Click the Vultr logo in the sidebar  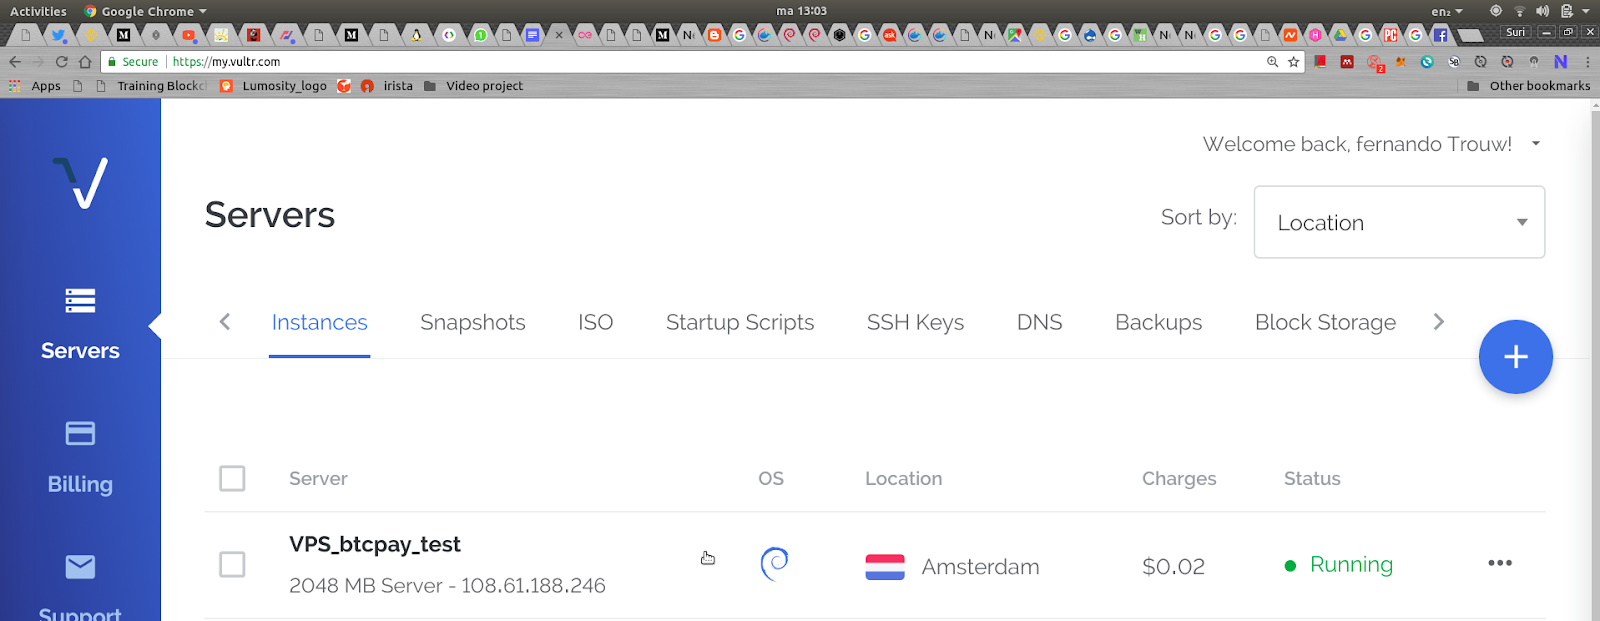(81, 182)
